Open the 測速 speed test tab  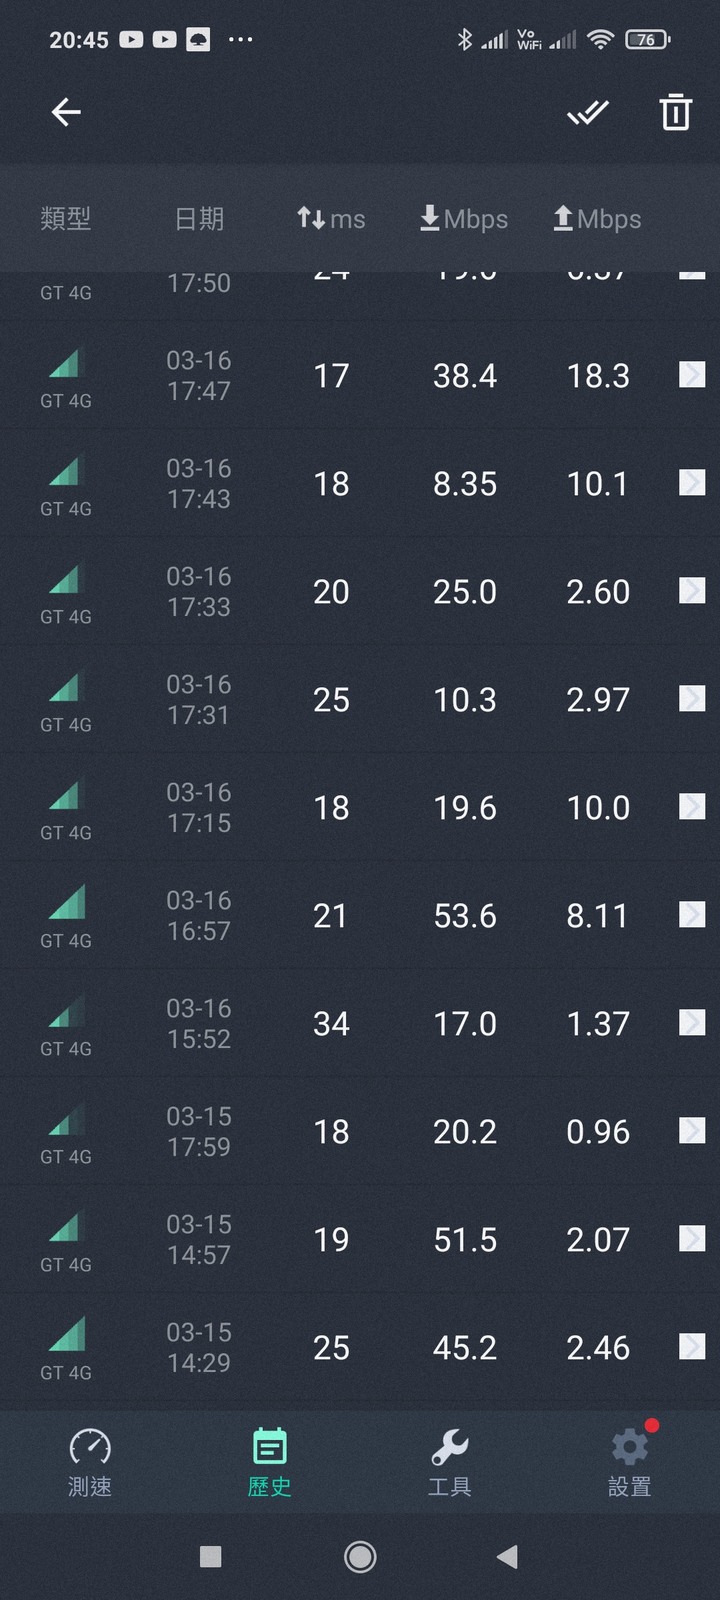pyautogui.click(x=90, y=1462)
